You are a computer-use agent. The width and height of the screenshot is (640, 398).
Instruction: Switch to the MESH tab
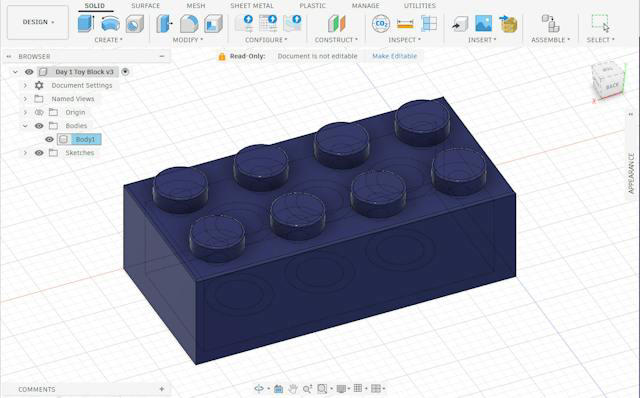click(196, 6)
